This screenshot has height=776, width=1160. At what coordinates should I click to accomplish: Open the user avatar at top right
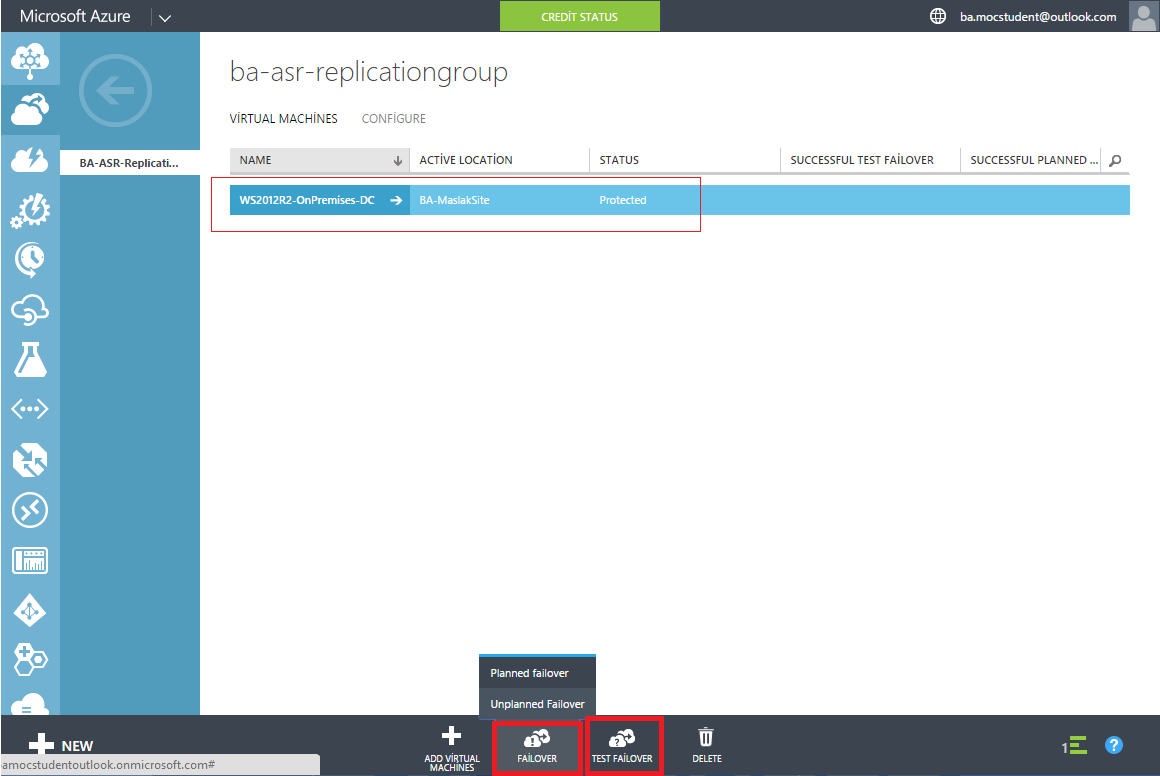pyautogui.click(x=1143, y=16)
